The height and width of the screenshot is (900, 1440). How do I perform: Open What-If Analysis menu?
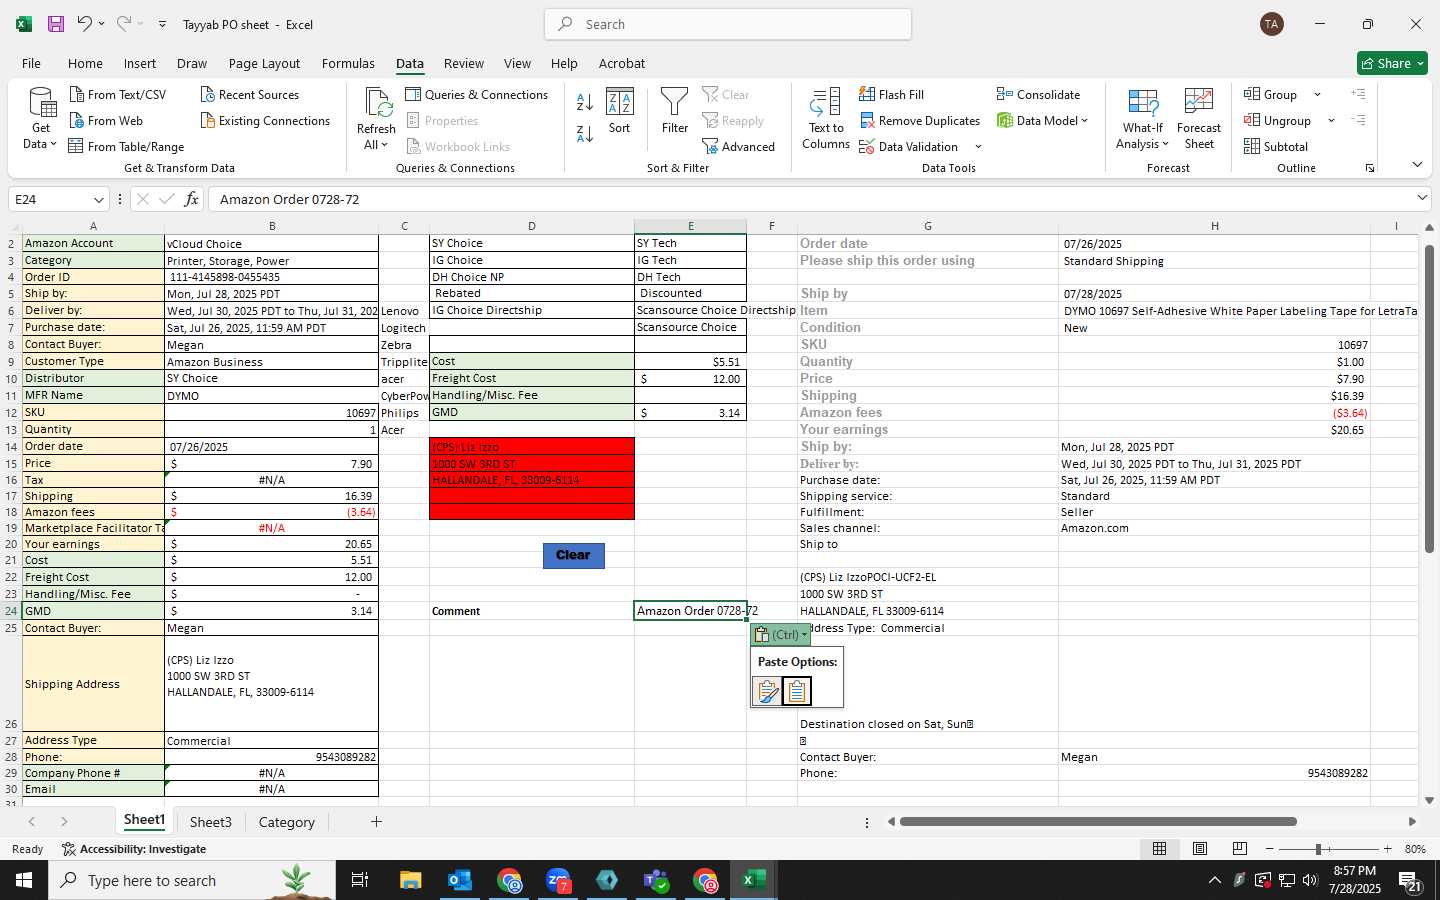1143,119
